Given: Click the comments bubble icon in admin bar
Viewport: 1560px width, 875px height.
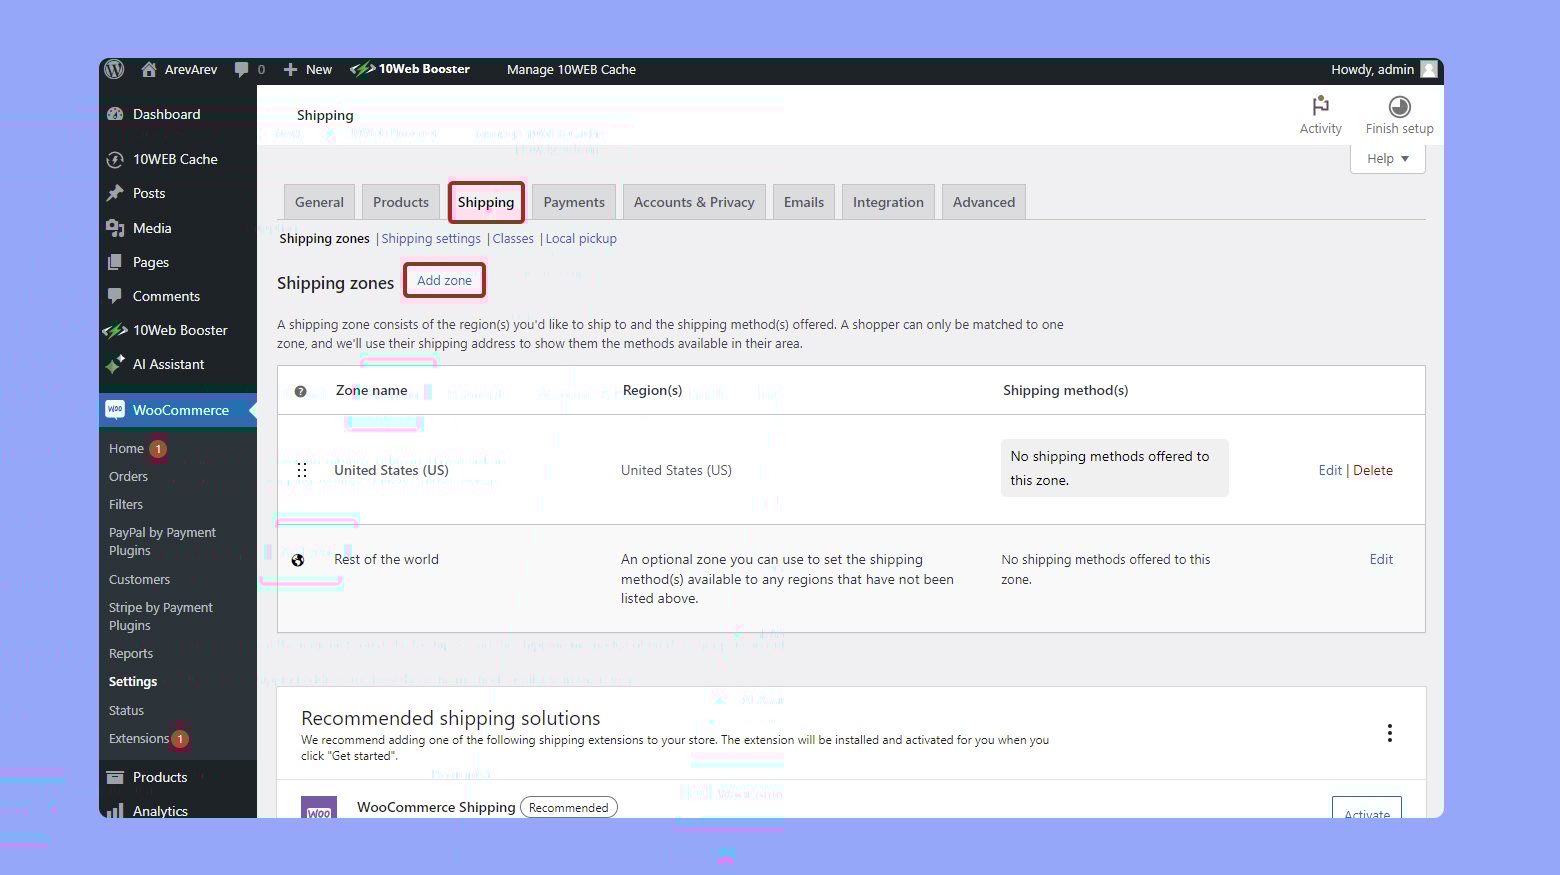Looking at the screenshot, I should [241, 69].
